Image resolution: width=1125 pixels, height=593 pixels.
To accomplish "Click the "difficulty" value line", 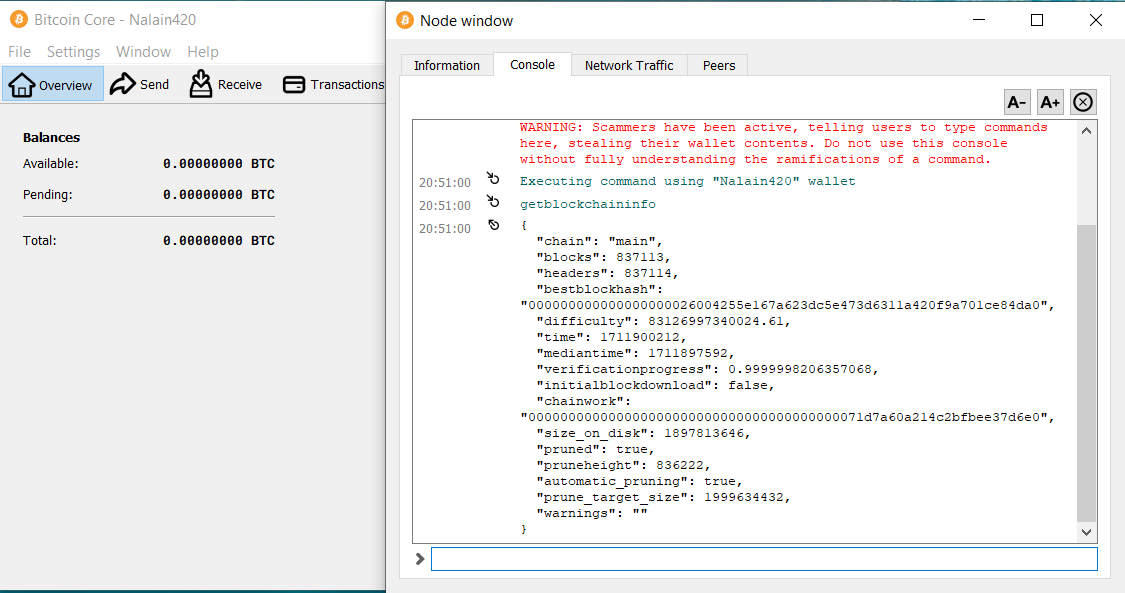I will point(663,321).
